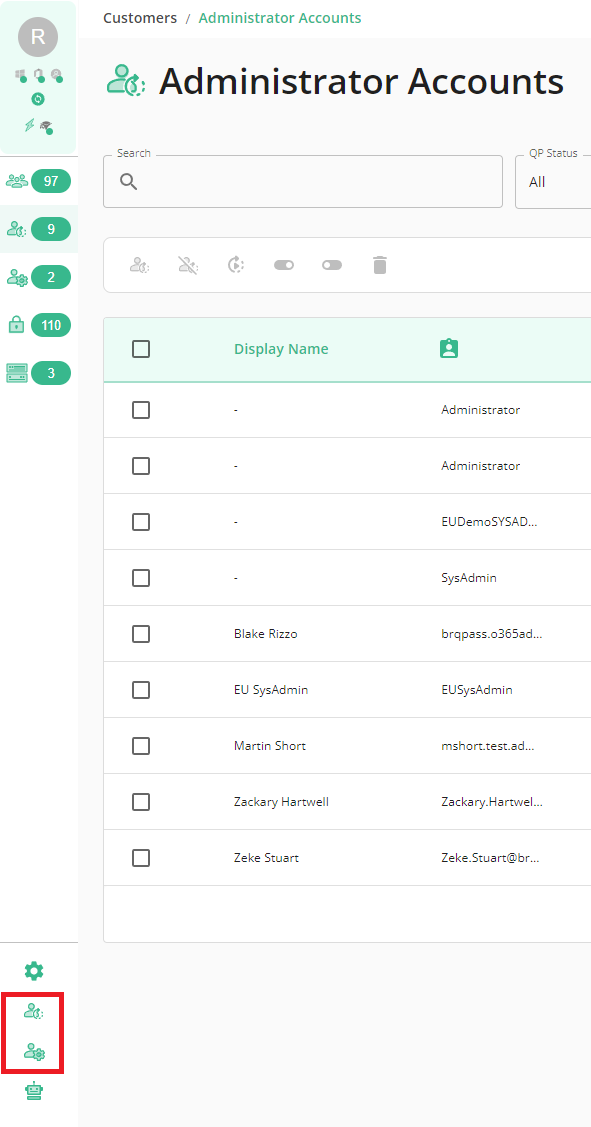Open the settings gear in sidebar
591x1127 pixels.
tap(34, 971)
